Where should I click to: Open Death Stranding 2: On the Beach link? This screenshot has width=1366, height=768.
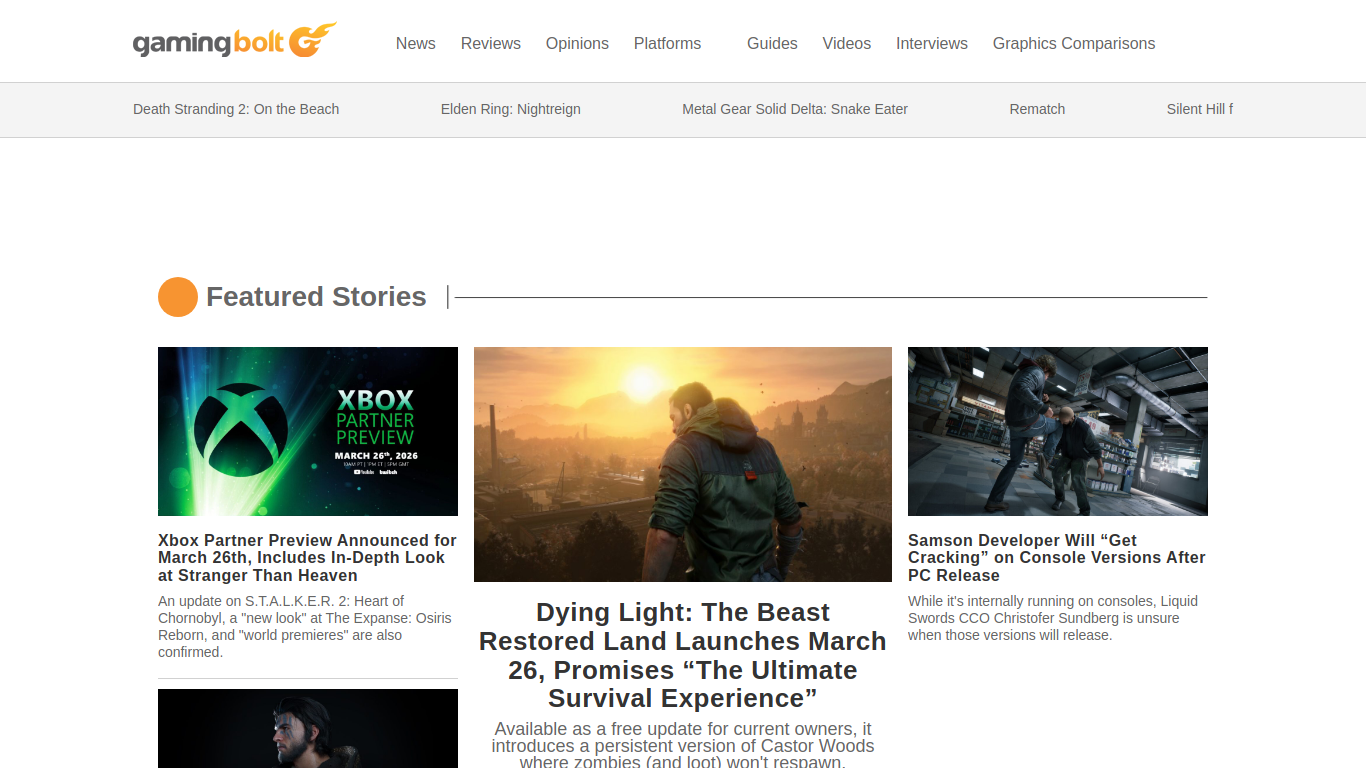[236, 109]
